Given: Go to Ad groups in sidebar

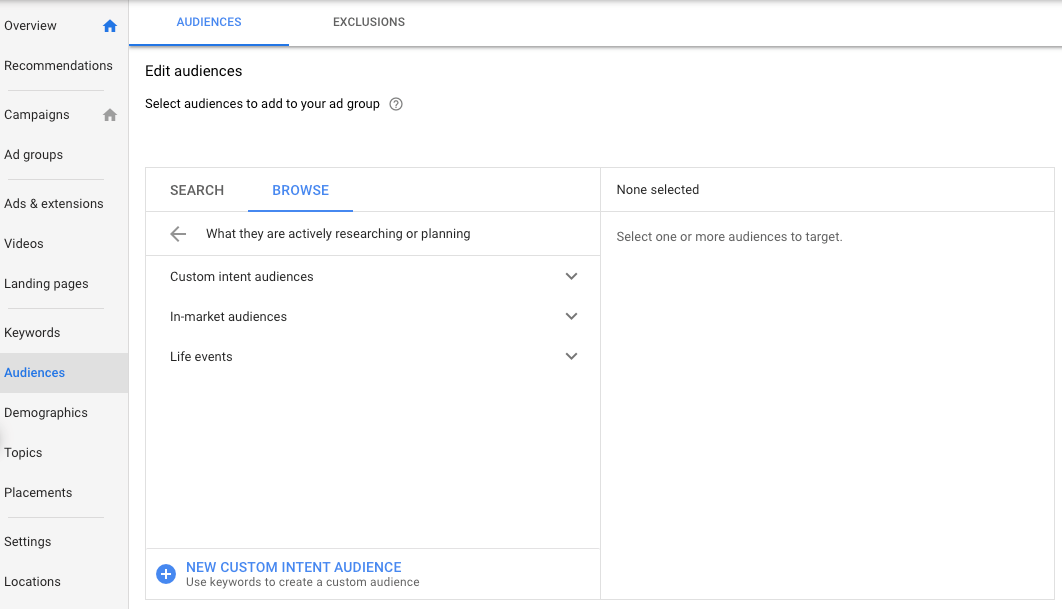Looking at the screenshot, I should click(x=33, y=155).
